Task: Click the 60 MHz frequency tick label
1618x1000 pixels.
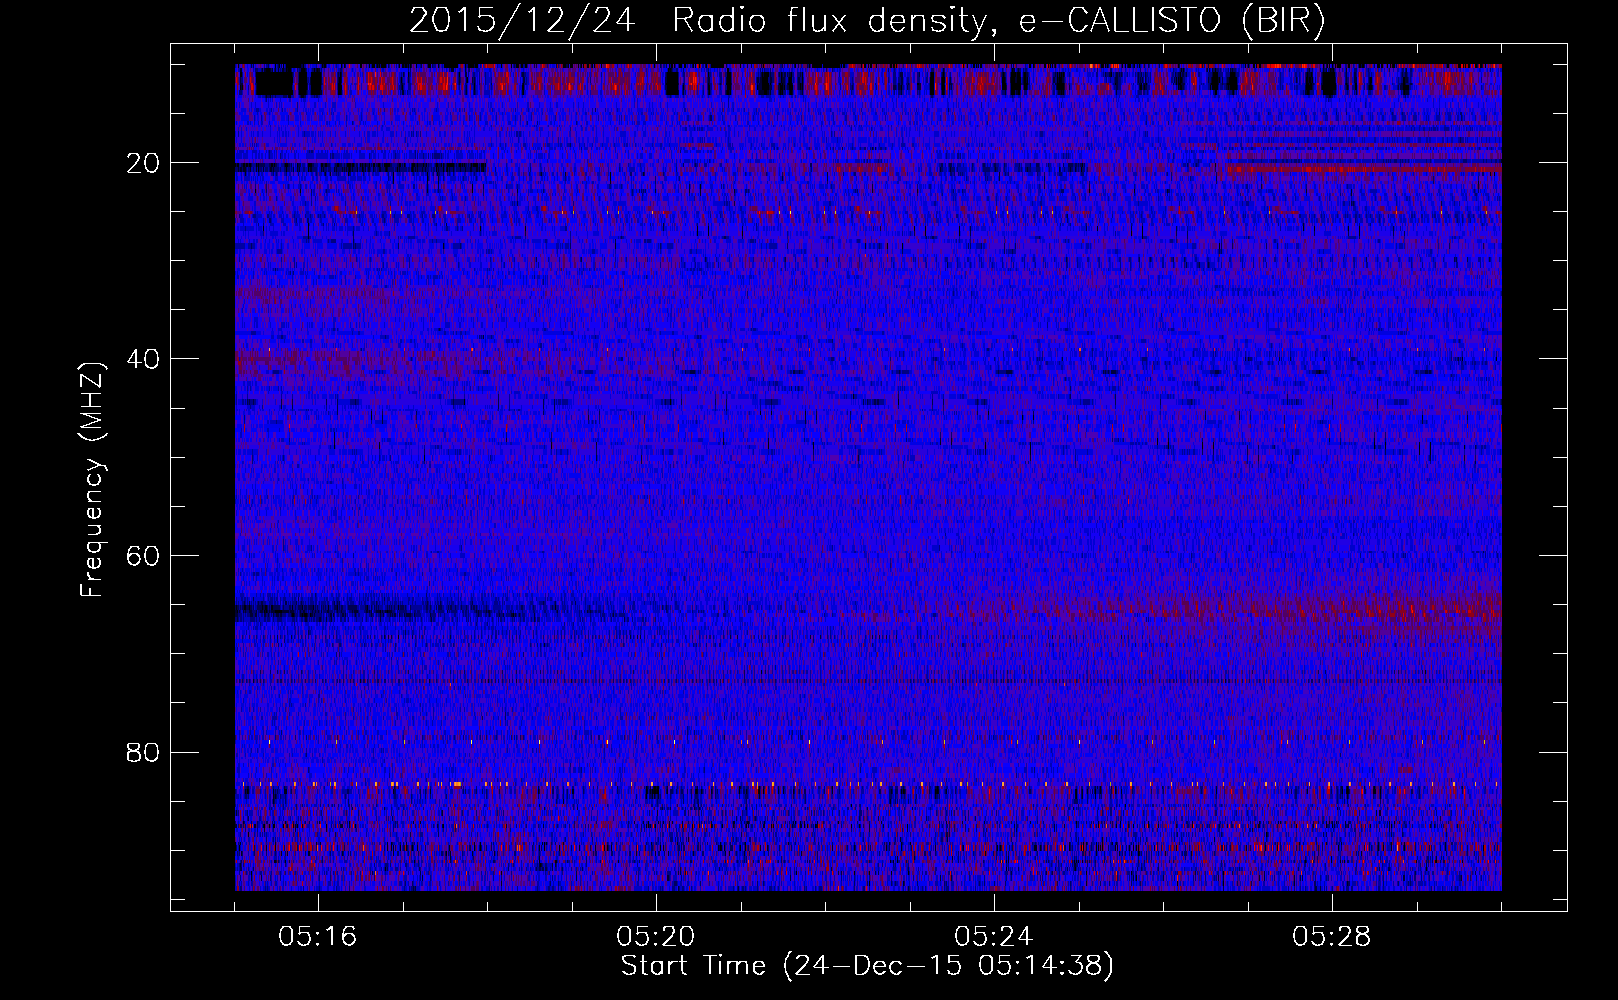Action: pos(144,556)
